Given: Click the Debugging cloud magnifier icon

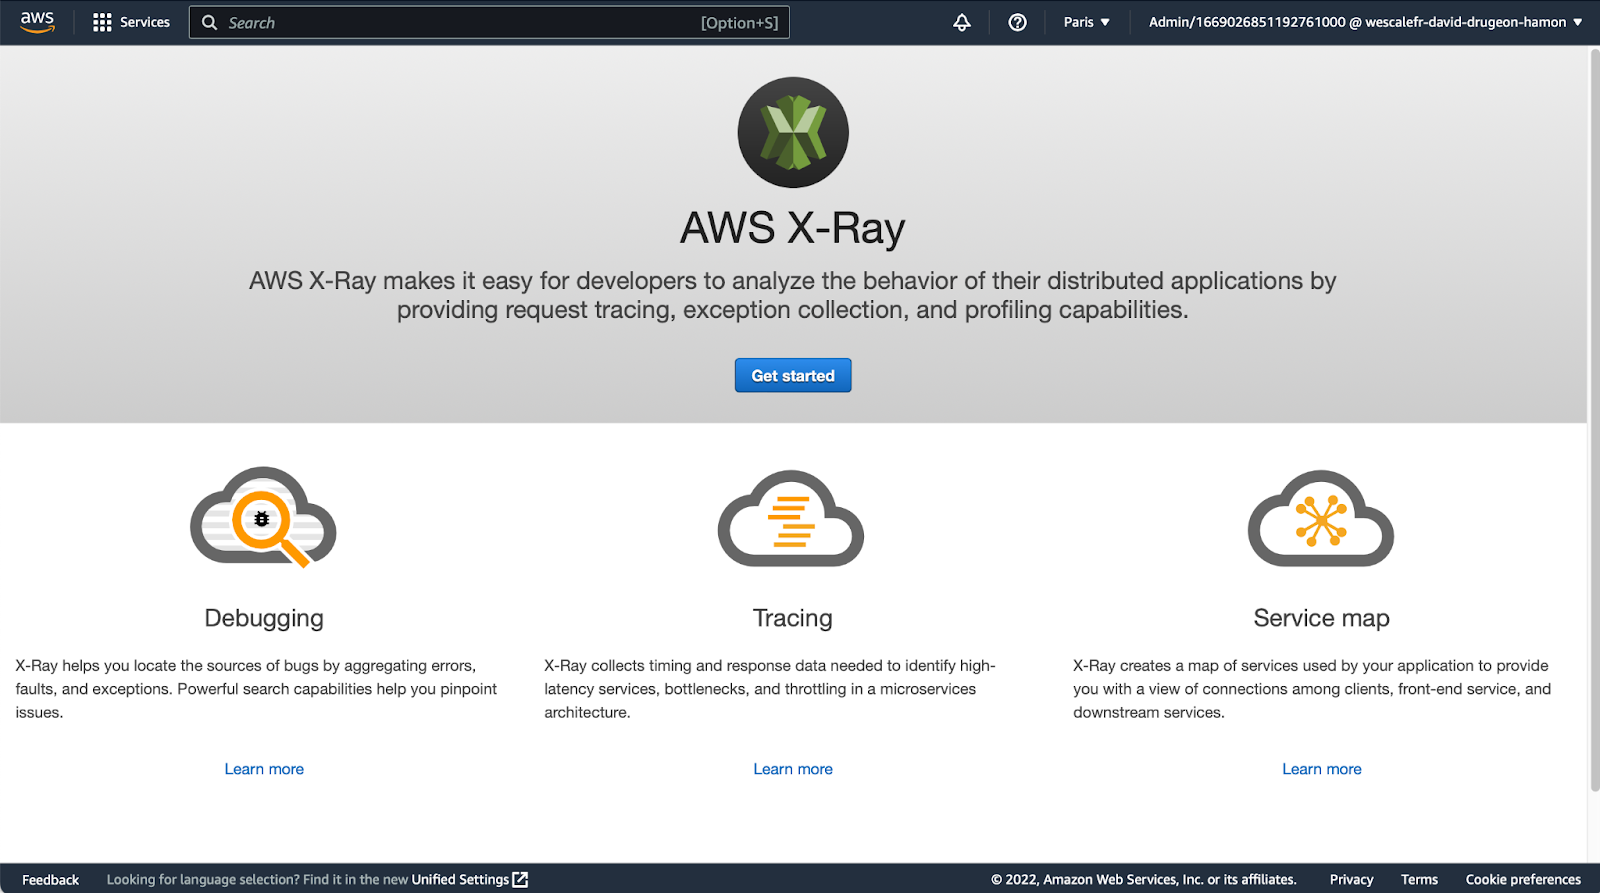Looking at the screenshot, I should pyautogui.click(x=263, y=517).
